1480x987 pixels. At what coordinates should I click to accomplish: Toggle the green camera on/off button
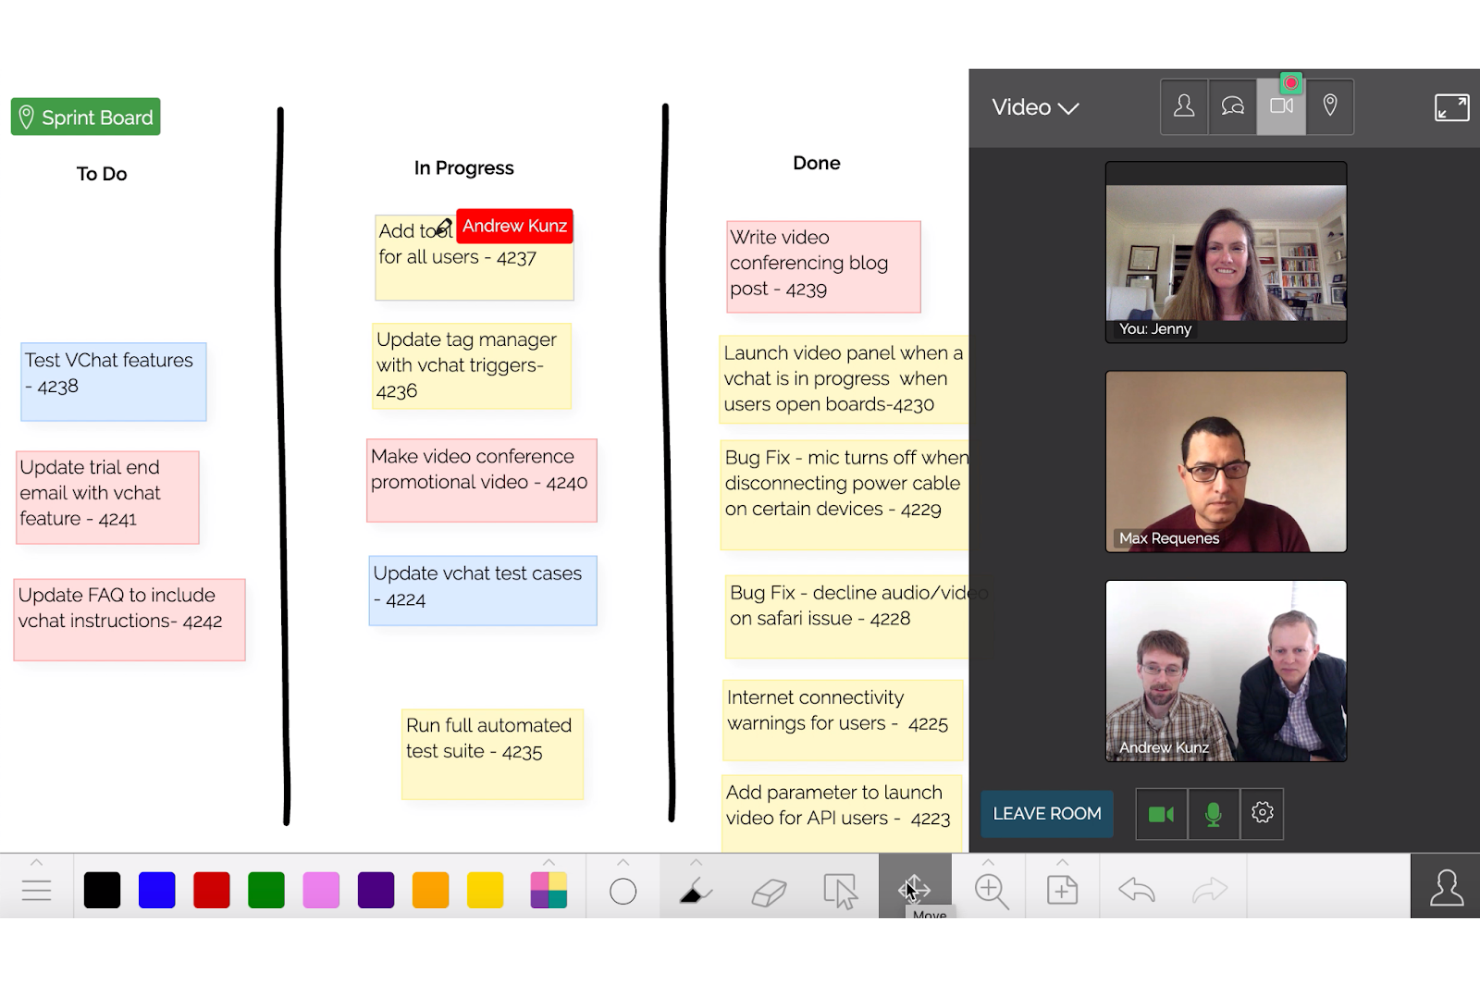[1161, 814]
